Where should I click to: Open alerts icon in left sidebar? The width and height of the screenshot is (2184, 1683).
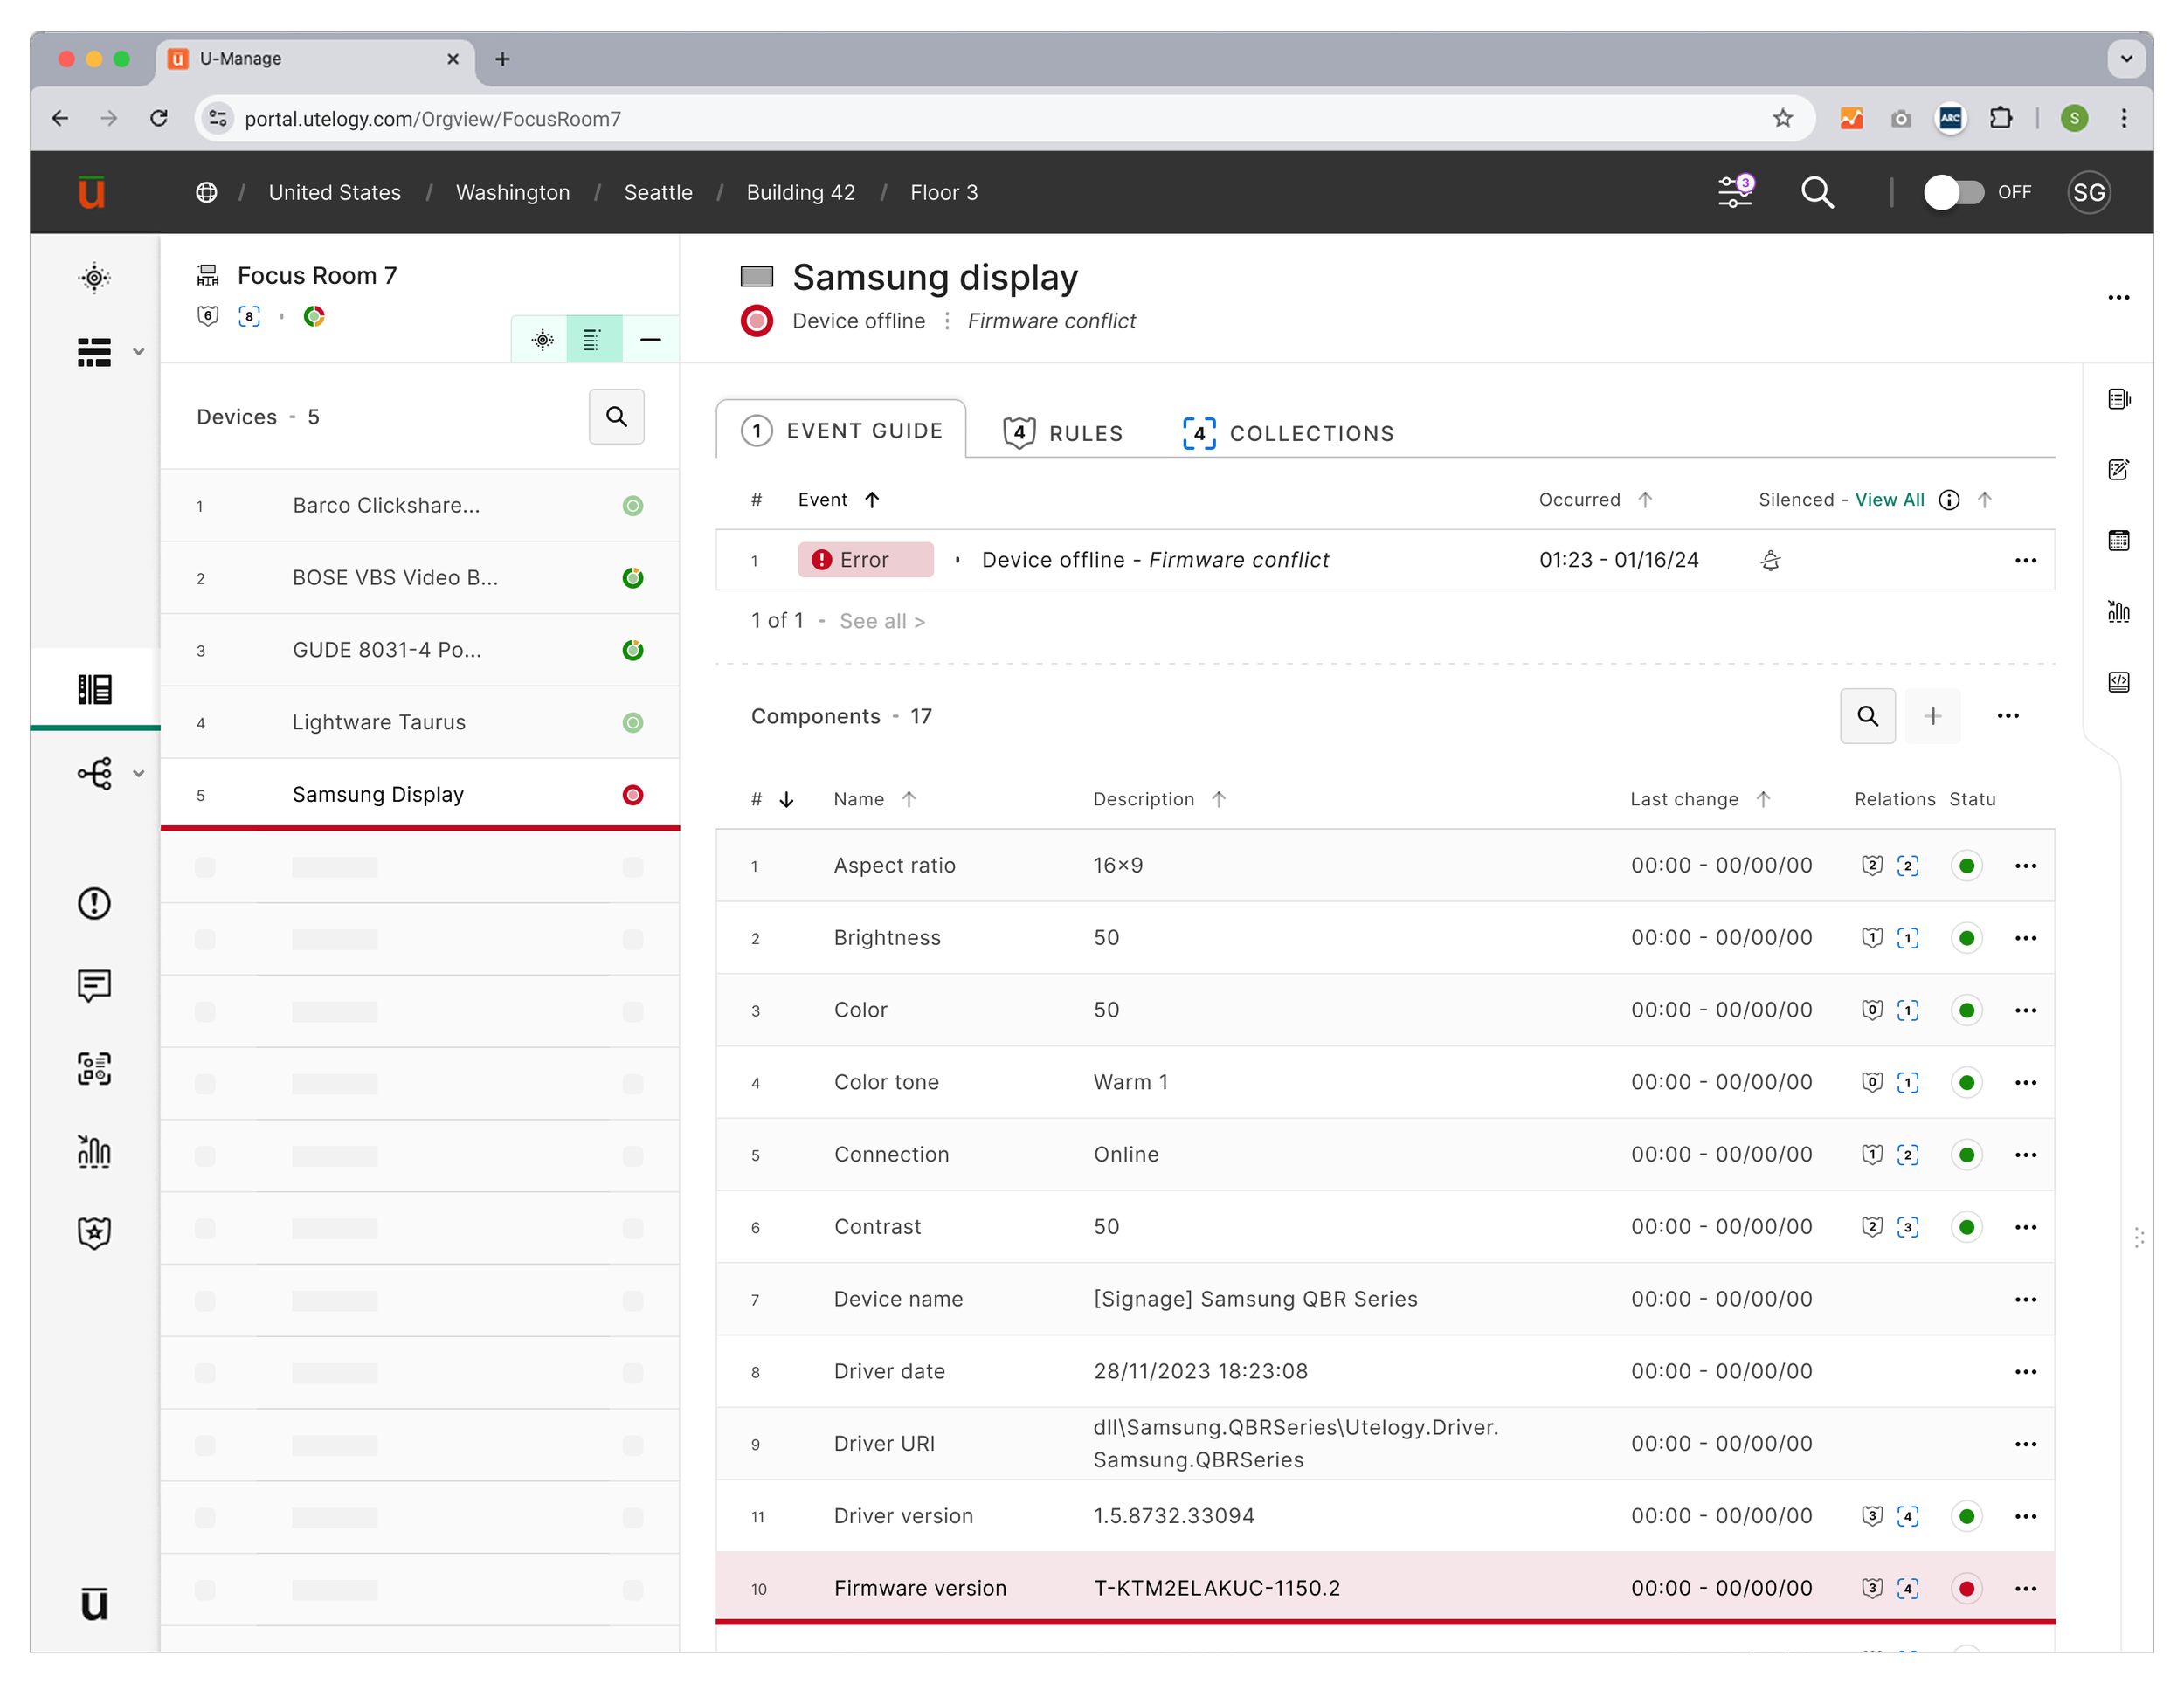coord(94,903)
